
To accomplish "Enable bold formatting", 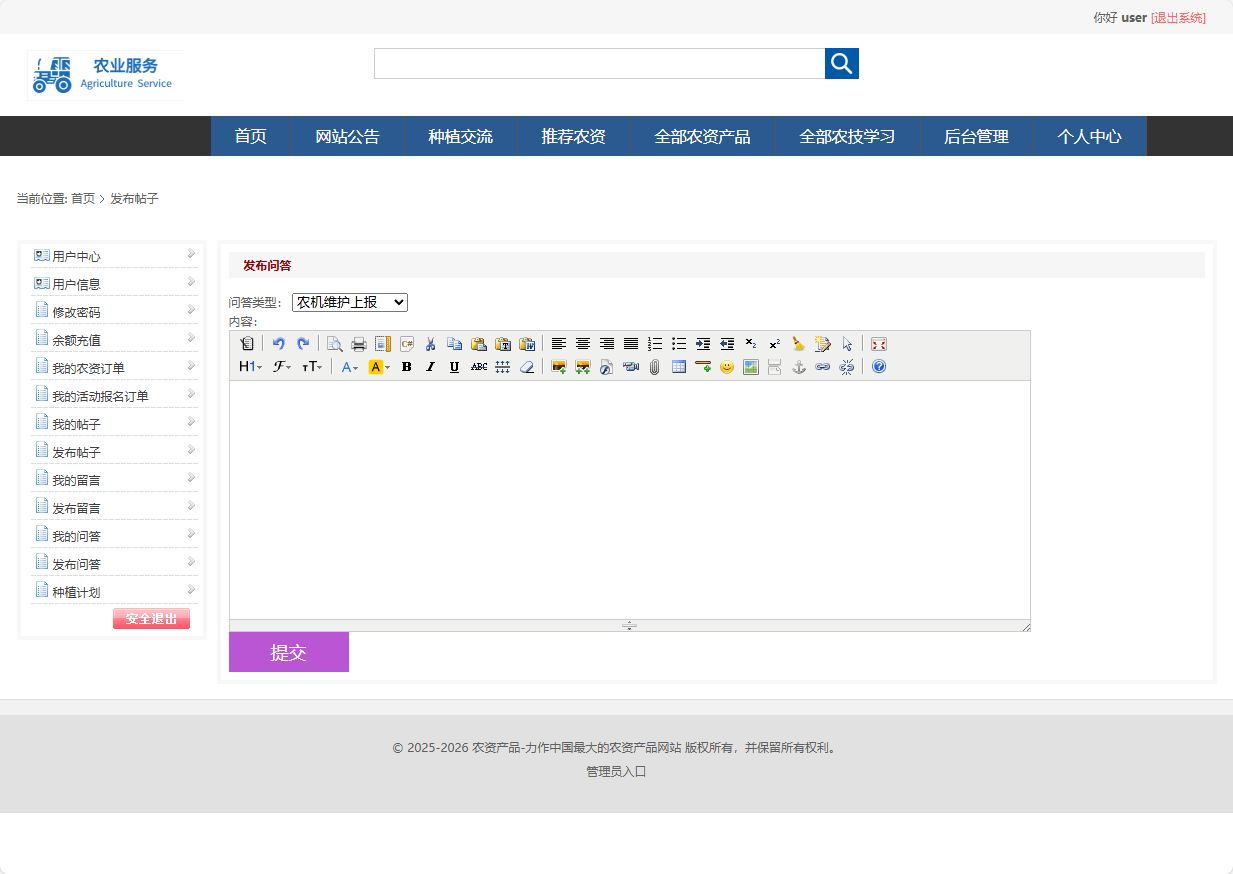I will pos(405,367).
